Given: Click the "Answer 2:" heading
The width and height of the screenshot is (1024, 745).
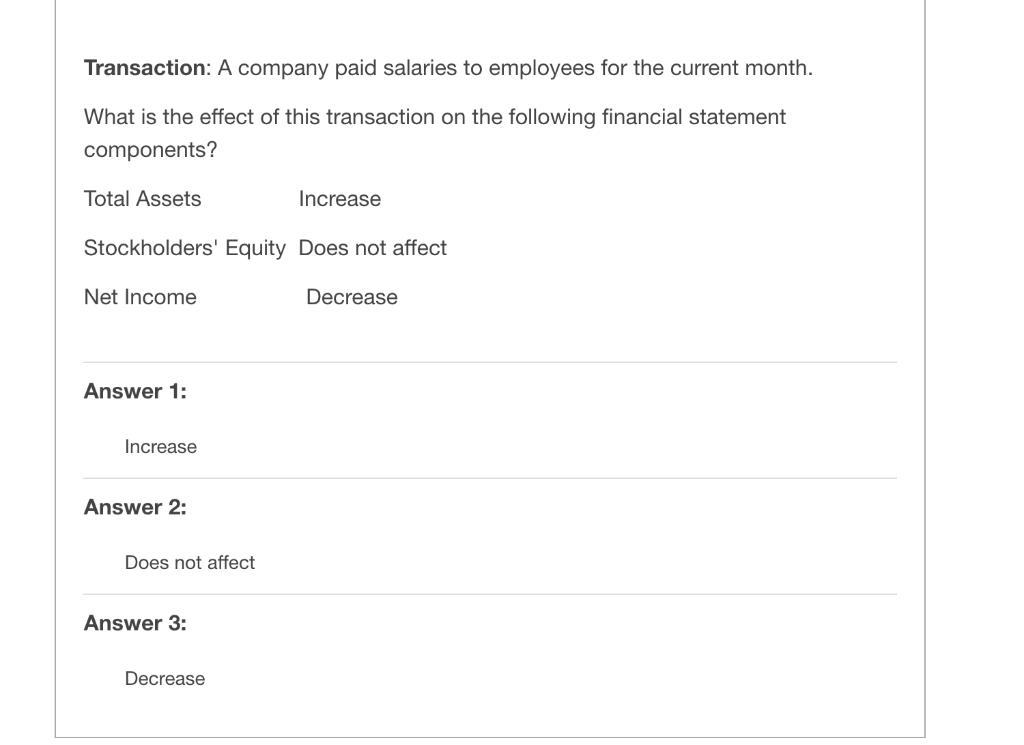Looking at the screenshot, I should [135, 507].
